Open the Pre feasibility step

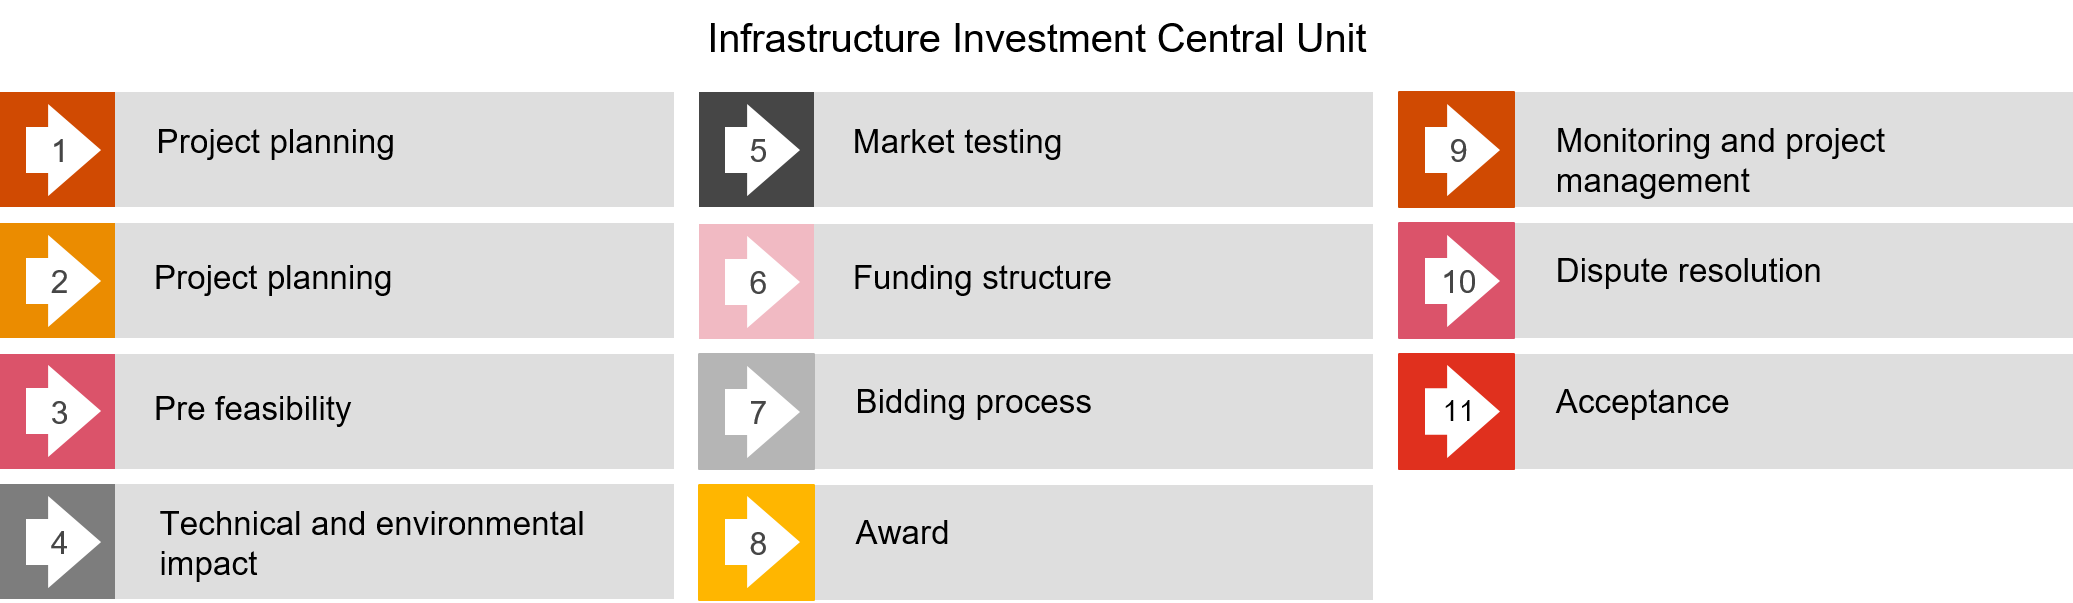(x=253, y=409)
